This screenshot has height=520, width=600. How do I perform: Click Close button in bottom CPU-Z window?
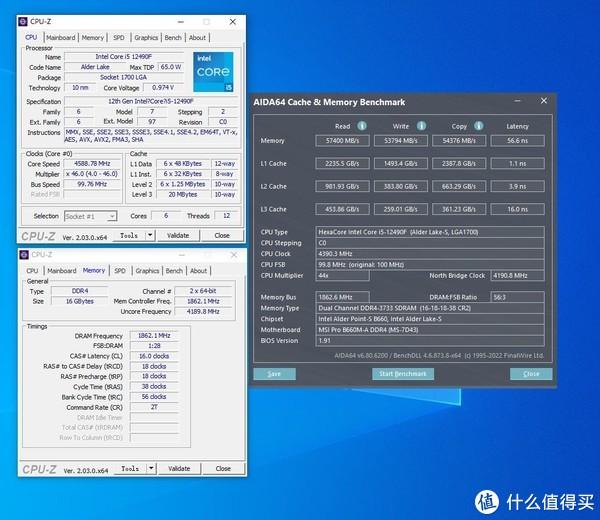(x=223, y=468)
